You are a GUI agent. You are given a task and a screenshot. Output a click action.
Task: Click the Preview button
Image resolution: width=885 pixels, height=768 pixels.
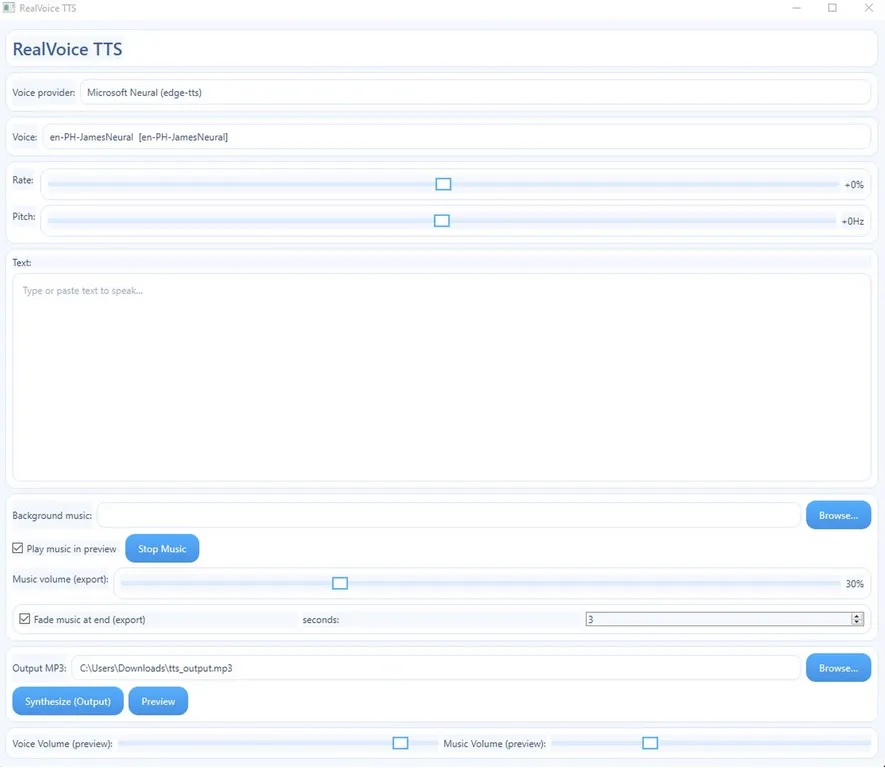click(158, 702)
